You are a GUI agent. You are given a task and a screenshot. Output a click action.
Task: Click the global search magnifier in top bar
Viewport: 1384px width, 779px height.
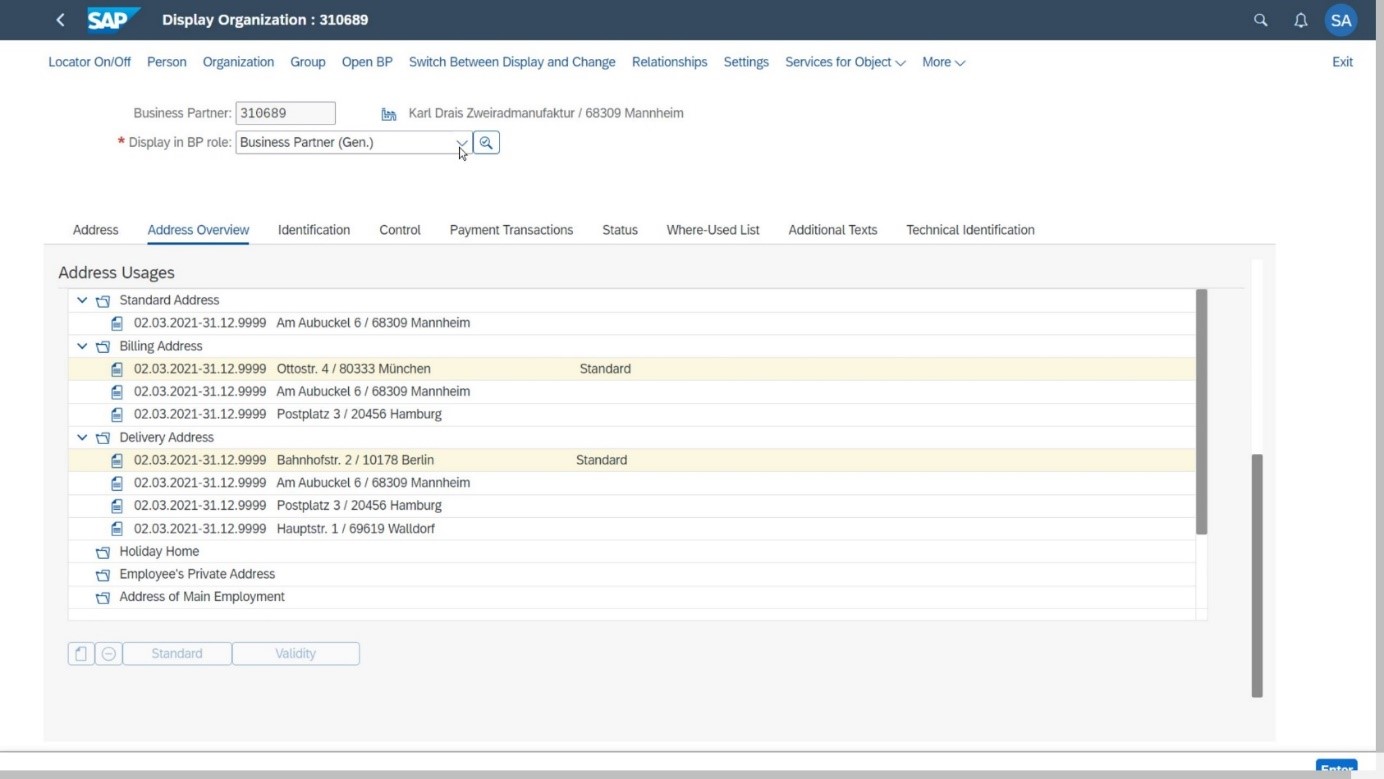(x=1260, y=19)
